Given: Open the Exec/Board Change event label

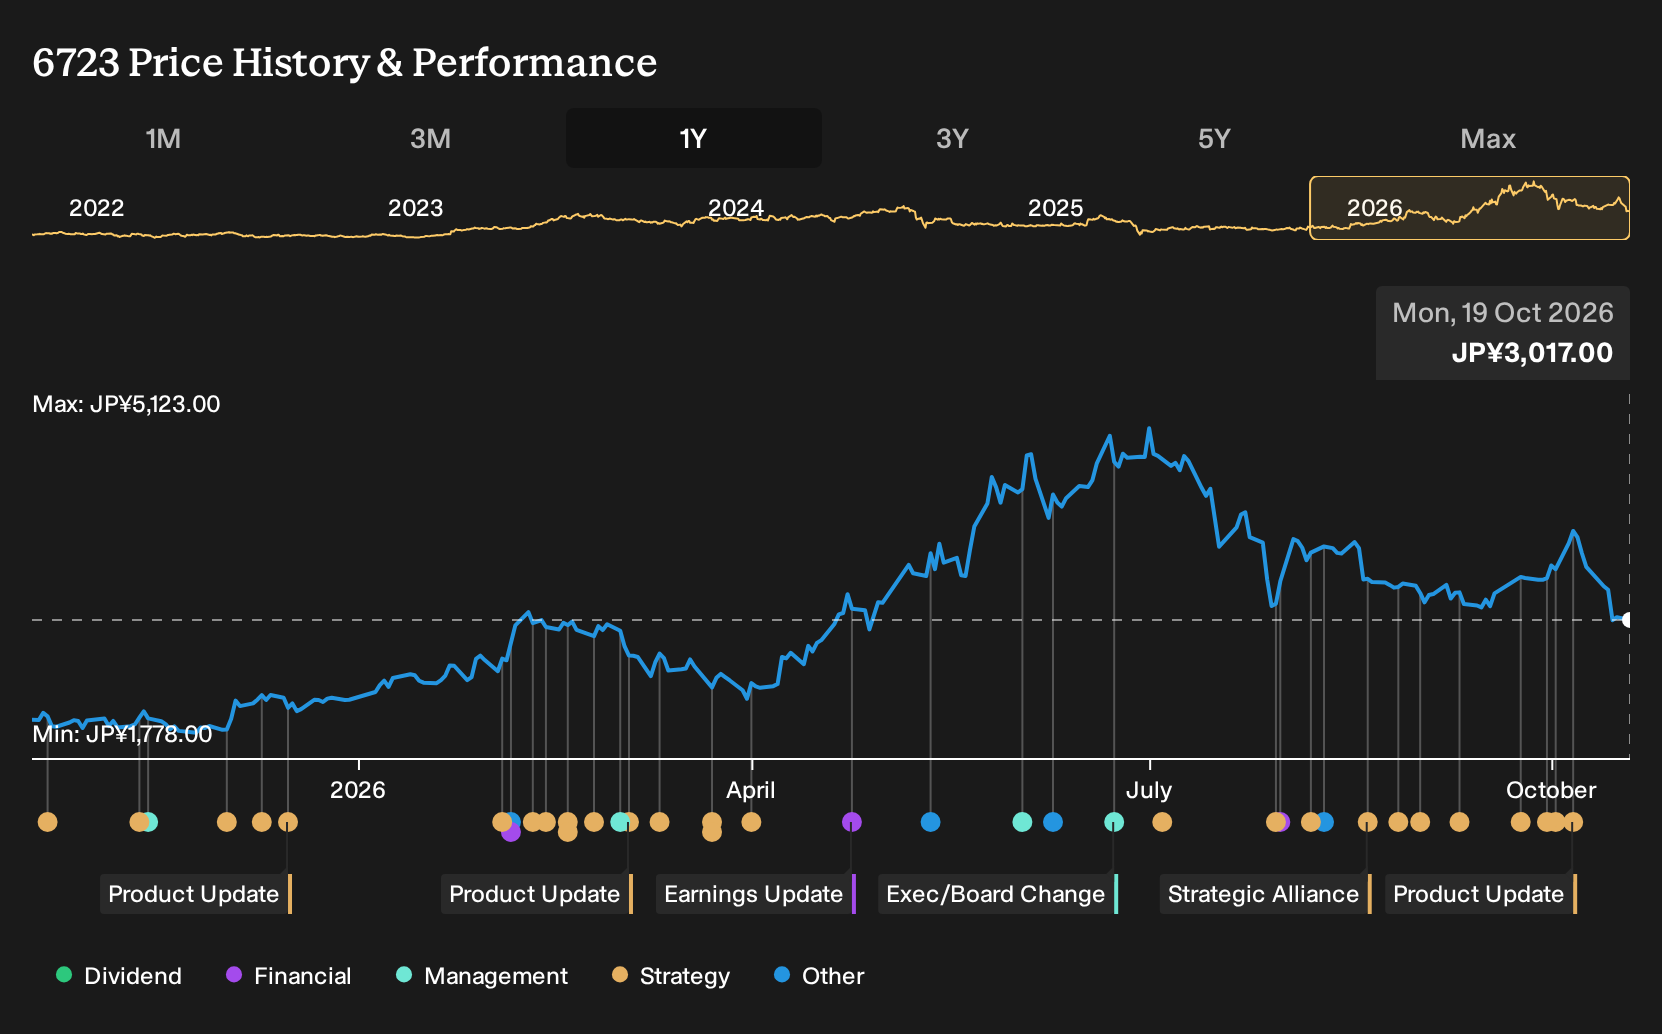Looking at the screenshot, I should 998,894.
